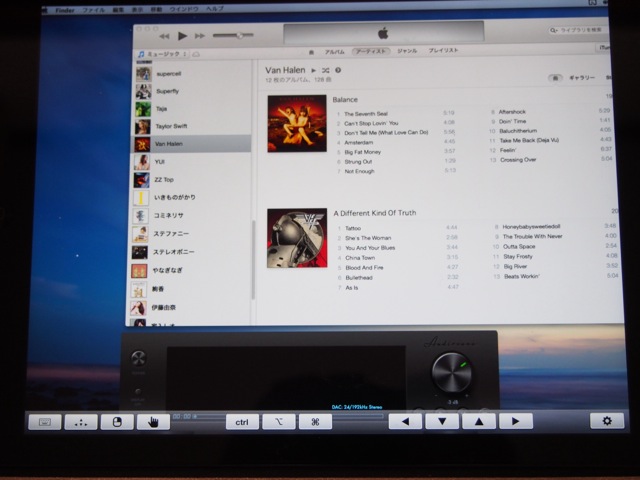Switch to the 曲 tab
Image resolution: width=640 pixels, height=480 pixels.
[311, 52]
